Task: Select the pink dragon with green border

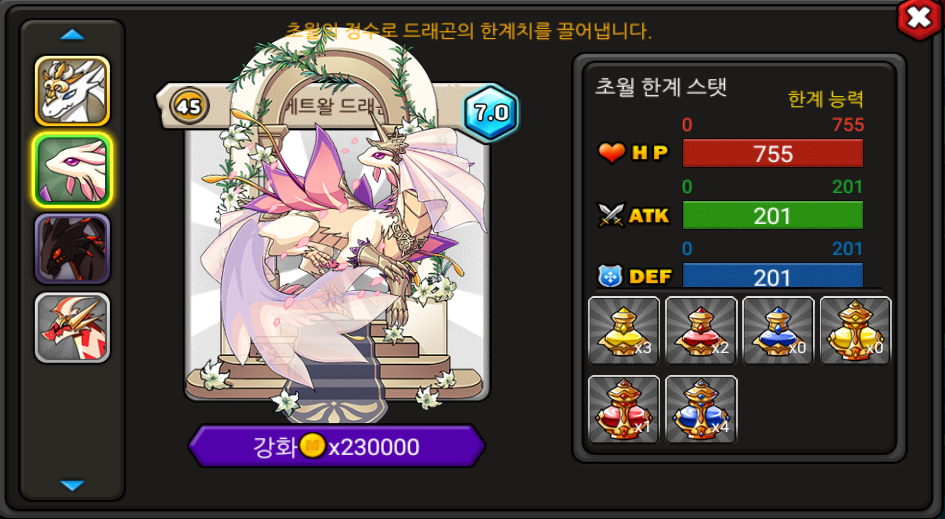Action: [72, 170]
